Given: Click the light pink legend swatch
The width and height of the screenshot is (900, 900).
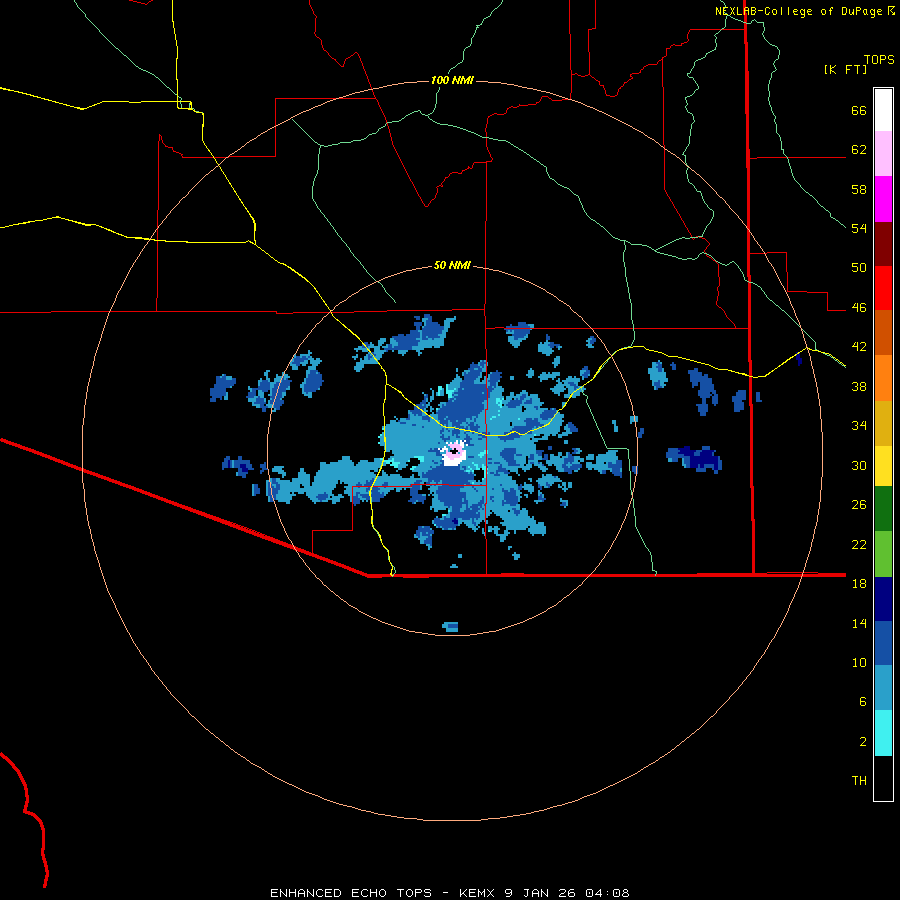Looking at the screenshot, I should pyautogui.click(x=883, y=153).
